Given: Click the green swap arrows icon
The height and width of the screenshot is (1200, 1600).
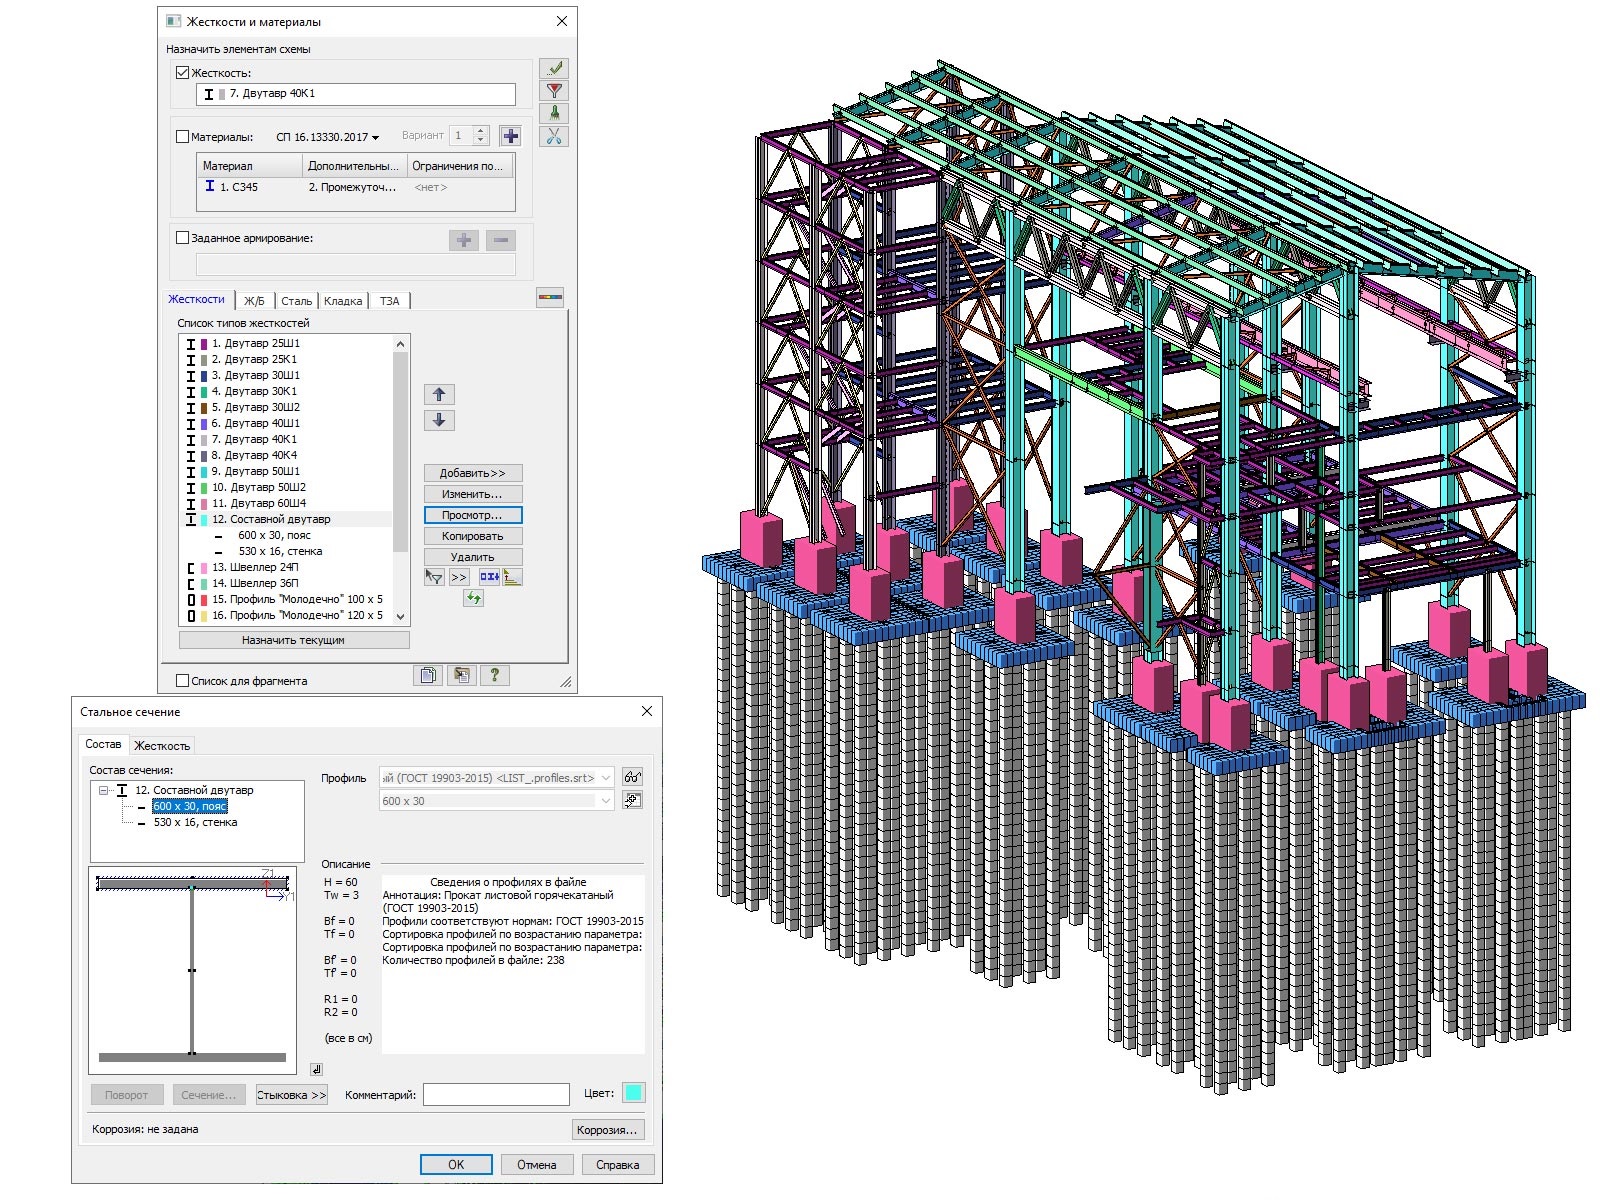Looking at the screenshot, I should click(x=473, y=598).
